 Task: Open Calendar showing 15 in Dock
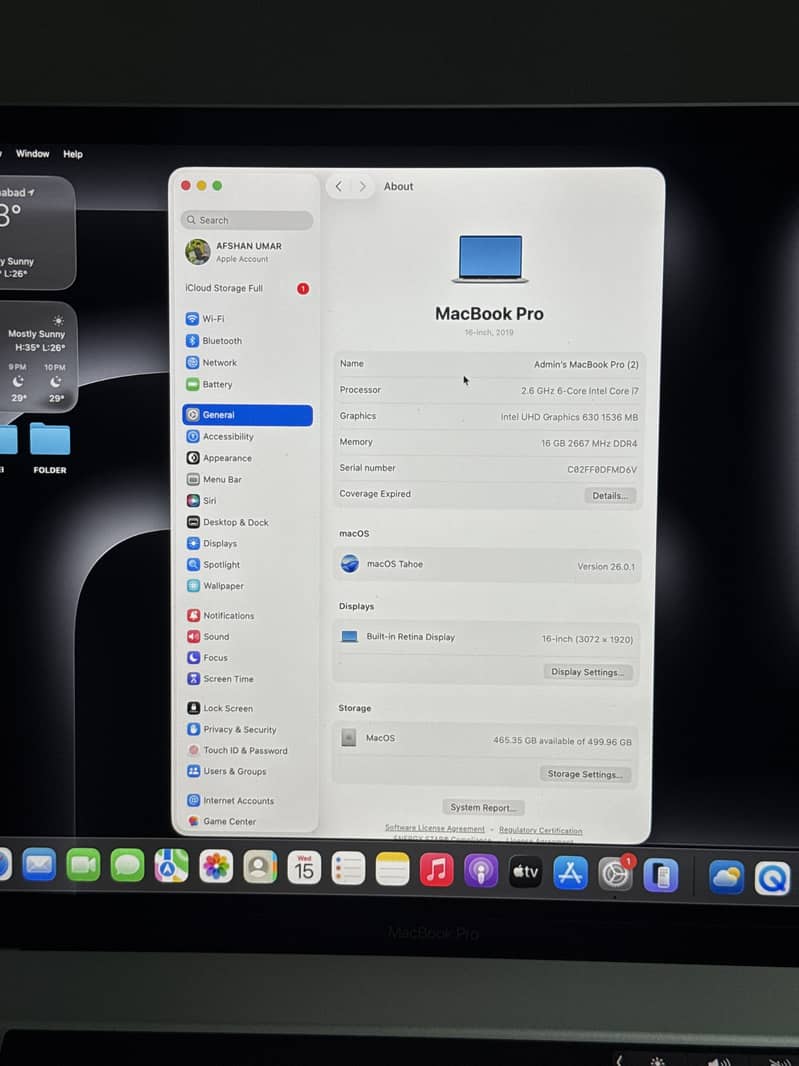[304, 868]
